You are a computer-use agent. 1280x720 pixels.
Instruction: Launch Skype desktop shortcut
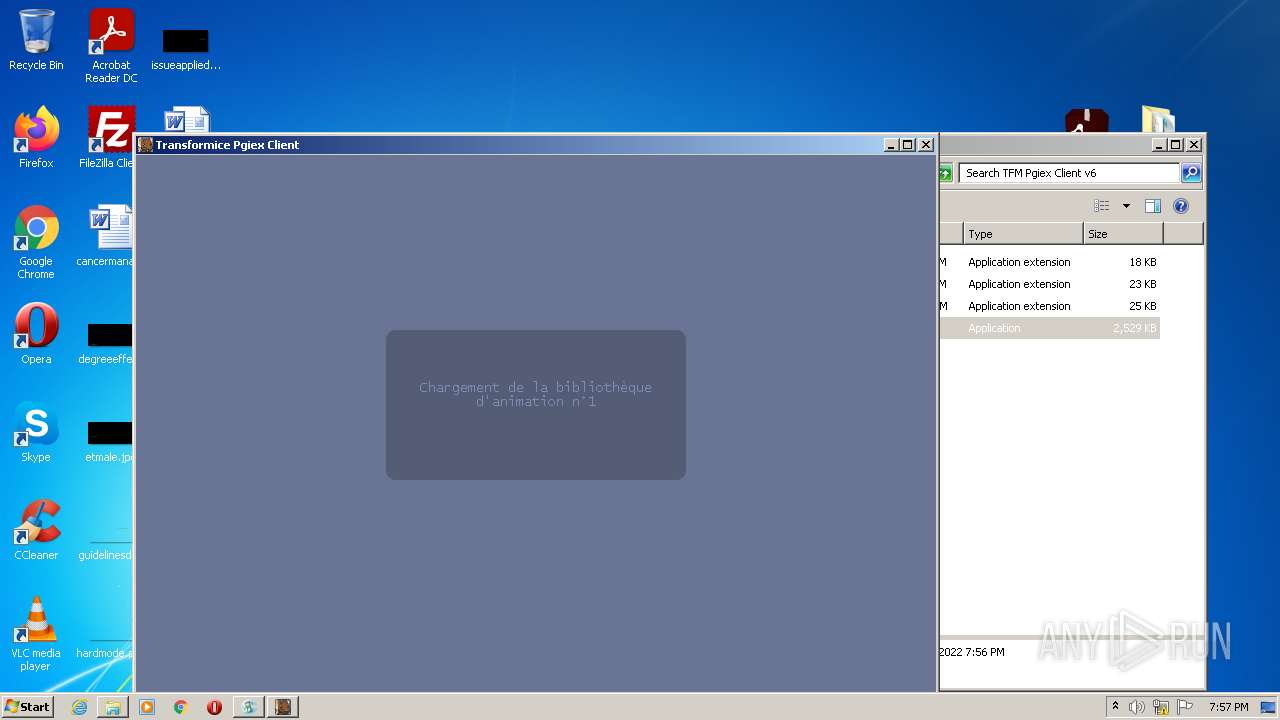36,432
